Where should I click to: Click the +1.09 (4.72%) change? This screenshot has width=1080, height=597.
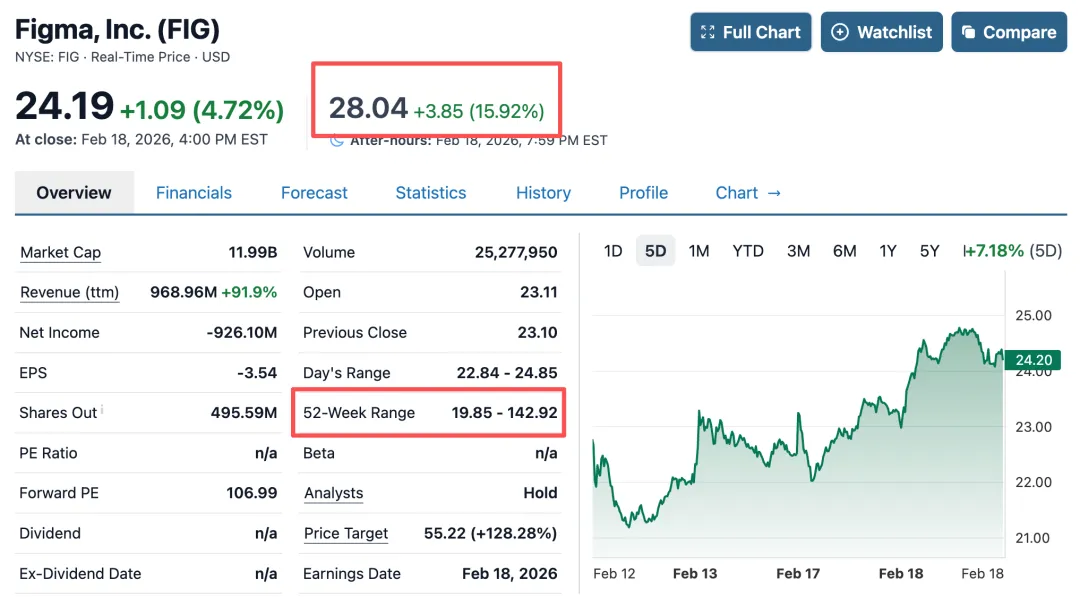pyautogui.click(x=202, y=109)
